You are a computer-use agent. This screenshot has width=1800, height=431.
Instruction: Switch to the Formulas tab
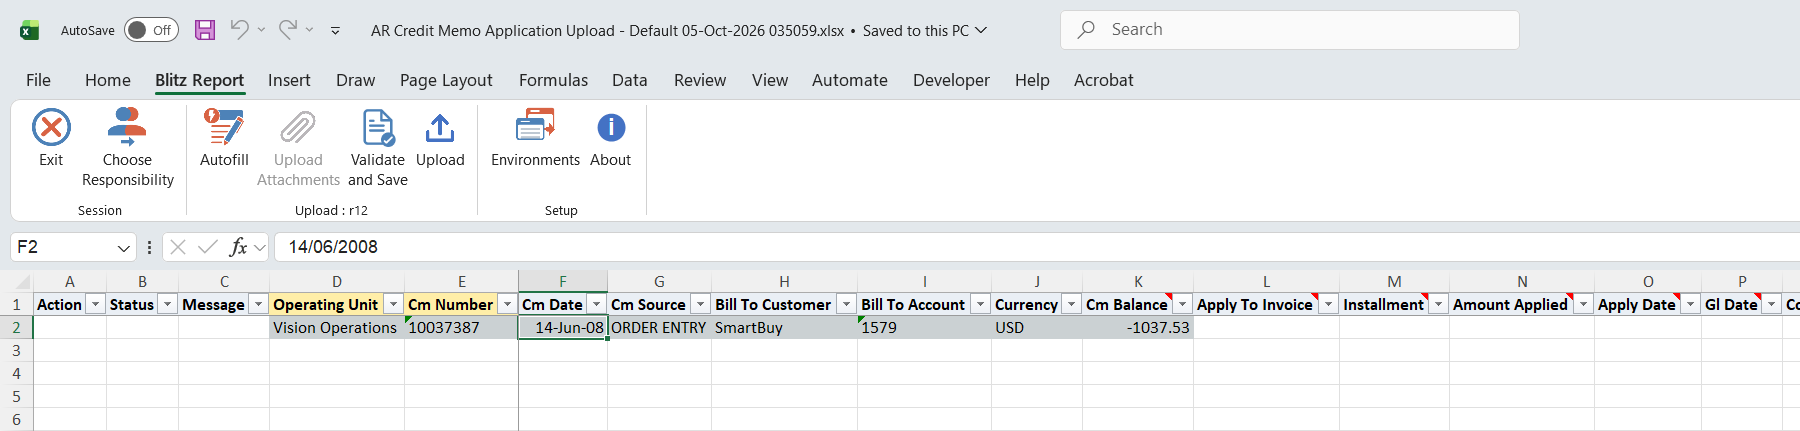pyautogui.click(x=553, y=80)
